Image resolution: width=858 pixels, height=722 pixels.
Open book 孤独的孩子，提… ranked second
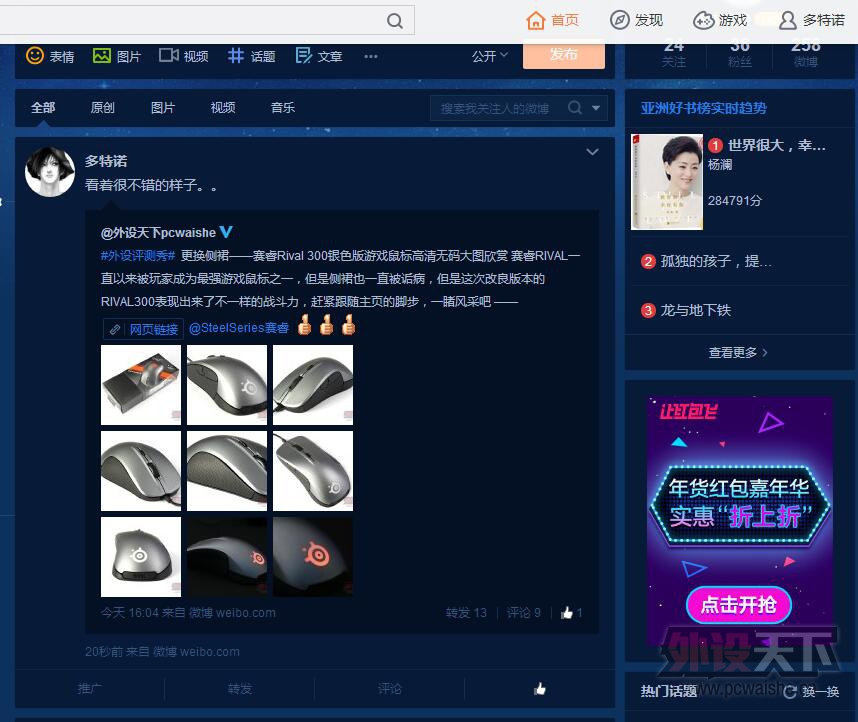[716, 261]
